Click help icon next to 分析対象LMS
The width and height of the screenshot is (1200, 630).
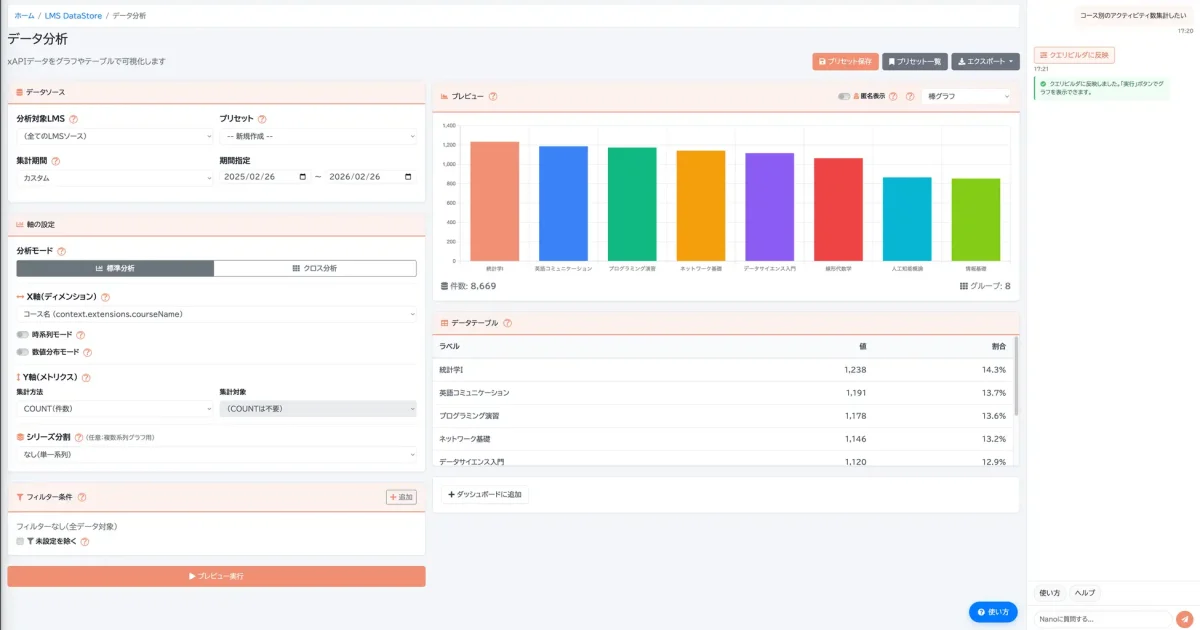click(x=73, y=119)
